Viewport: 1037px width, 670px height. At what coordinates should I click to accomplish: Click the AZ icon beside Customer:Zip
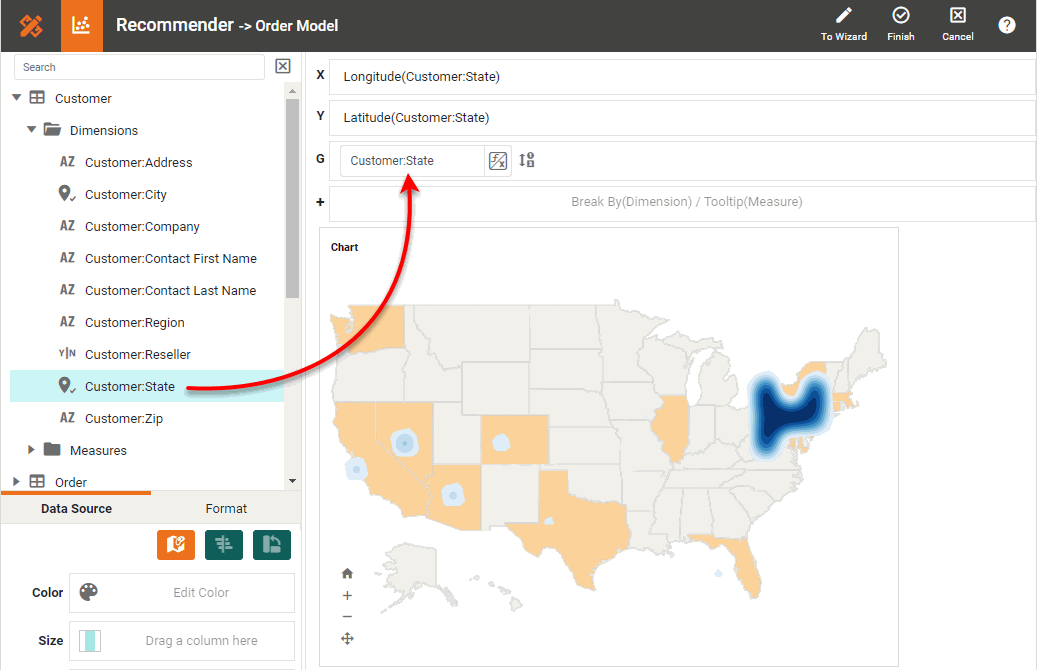(67, 418)
